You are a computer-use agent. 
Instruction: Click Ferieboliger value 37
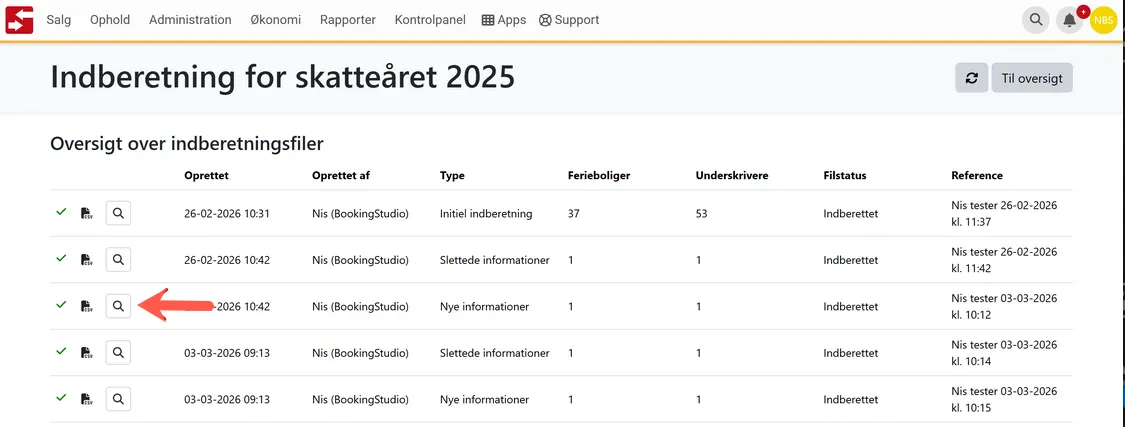click(x=574, y=213)
